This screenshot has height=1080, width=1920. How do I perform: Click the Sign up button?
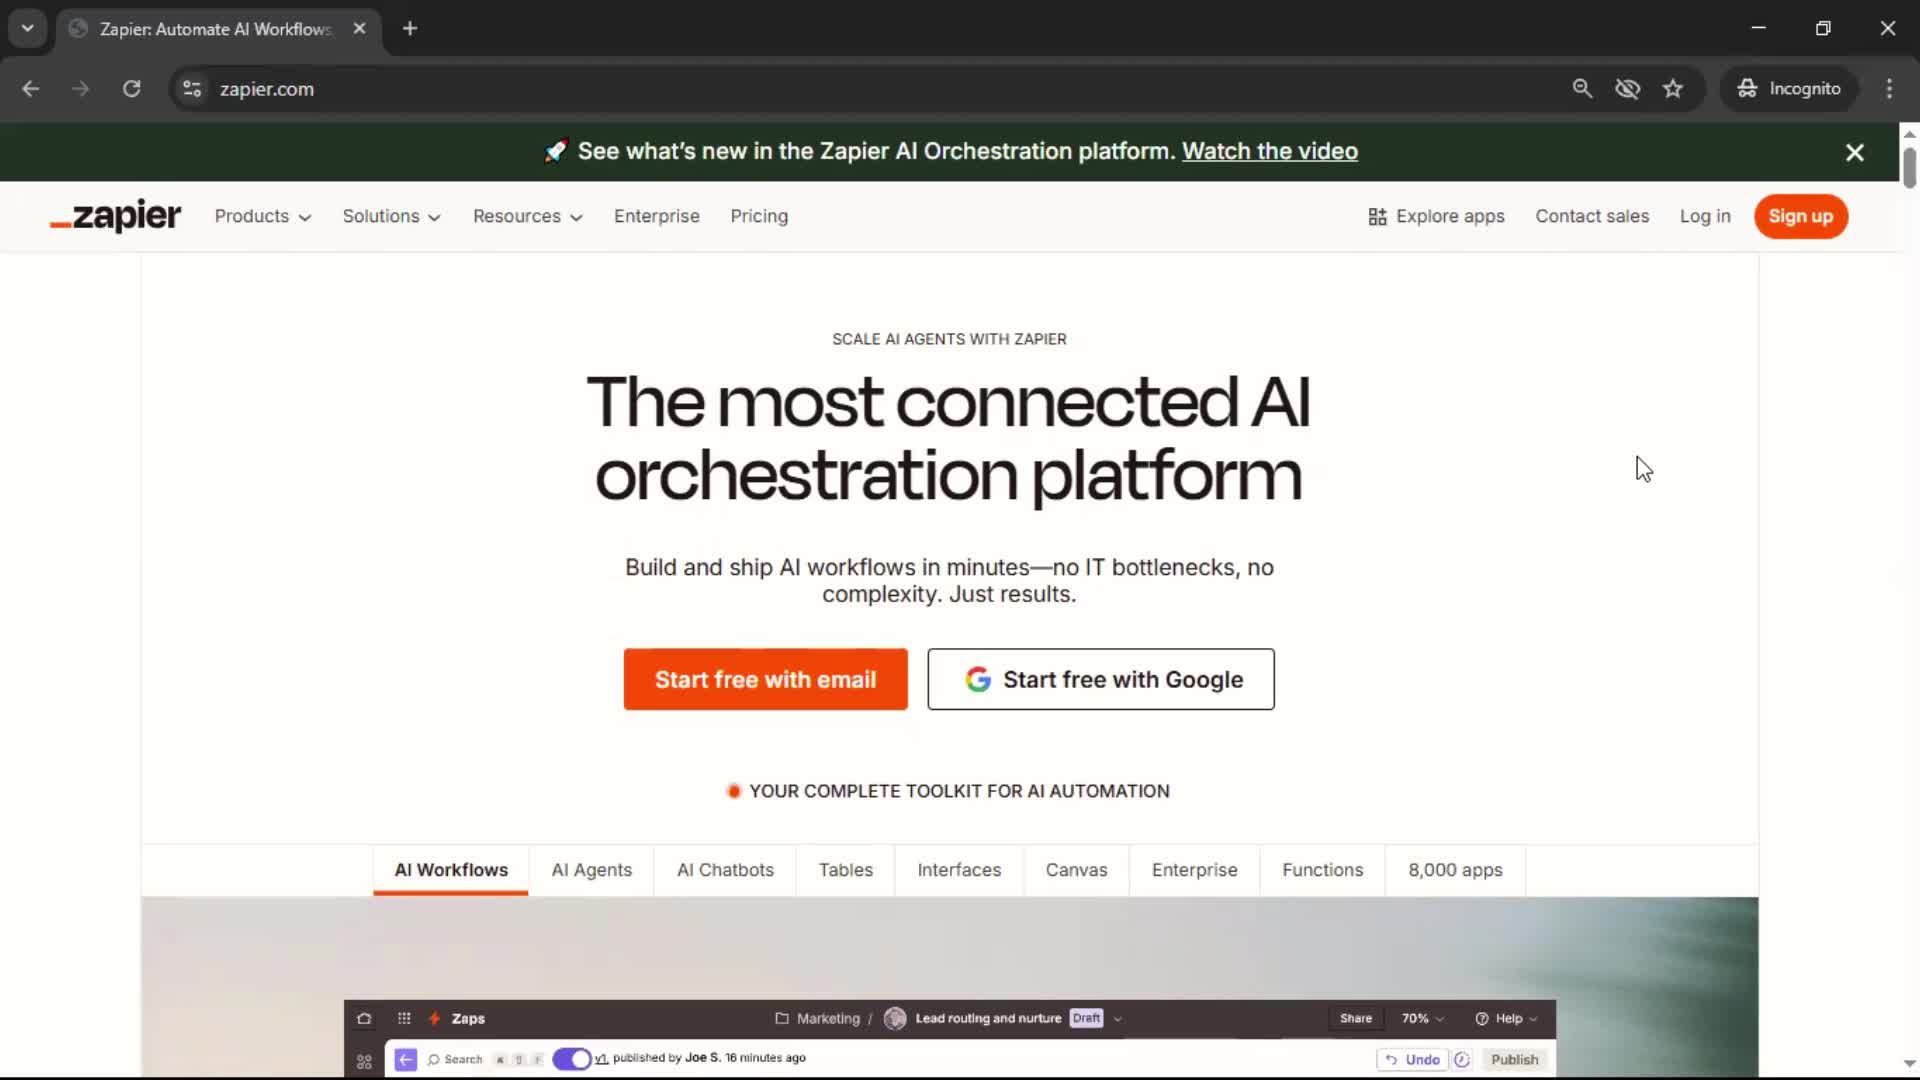(1801, 217)
